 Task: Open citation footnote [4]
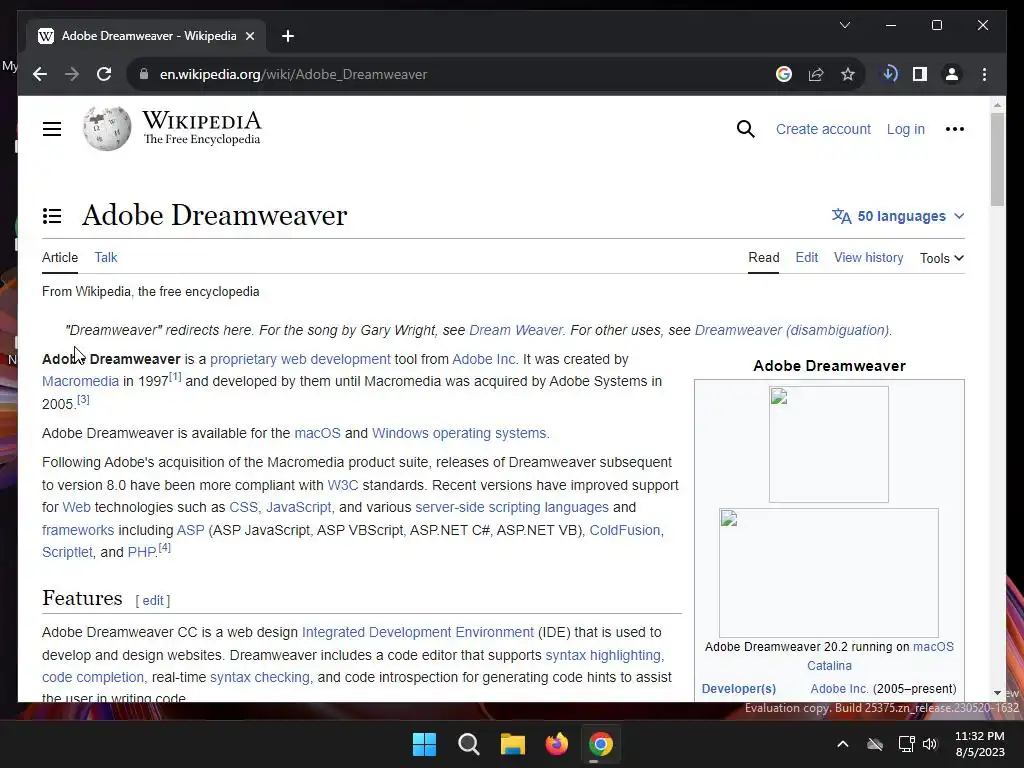(x=165, y=548)
